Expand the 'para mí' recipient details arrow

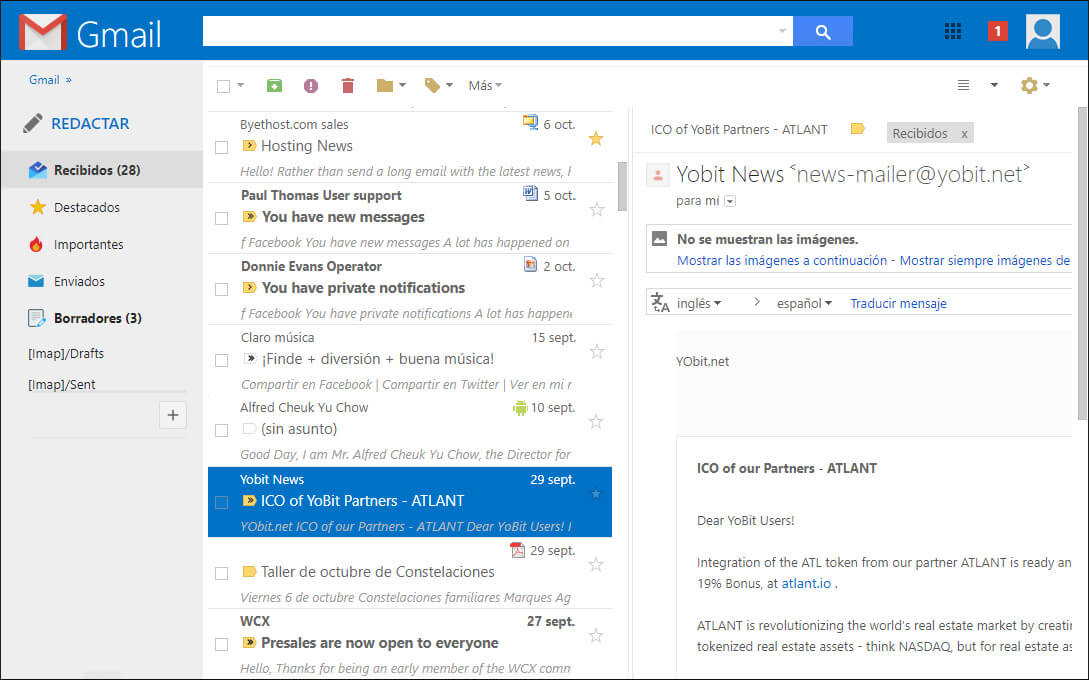pos(730,201)
